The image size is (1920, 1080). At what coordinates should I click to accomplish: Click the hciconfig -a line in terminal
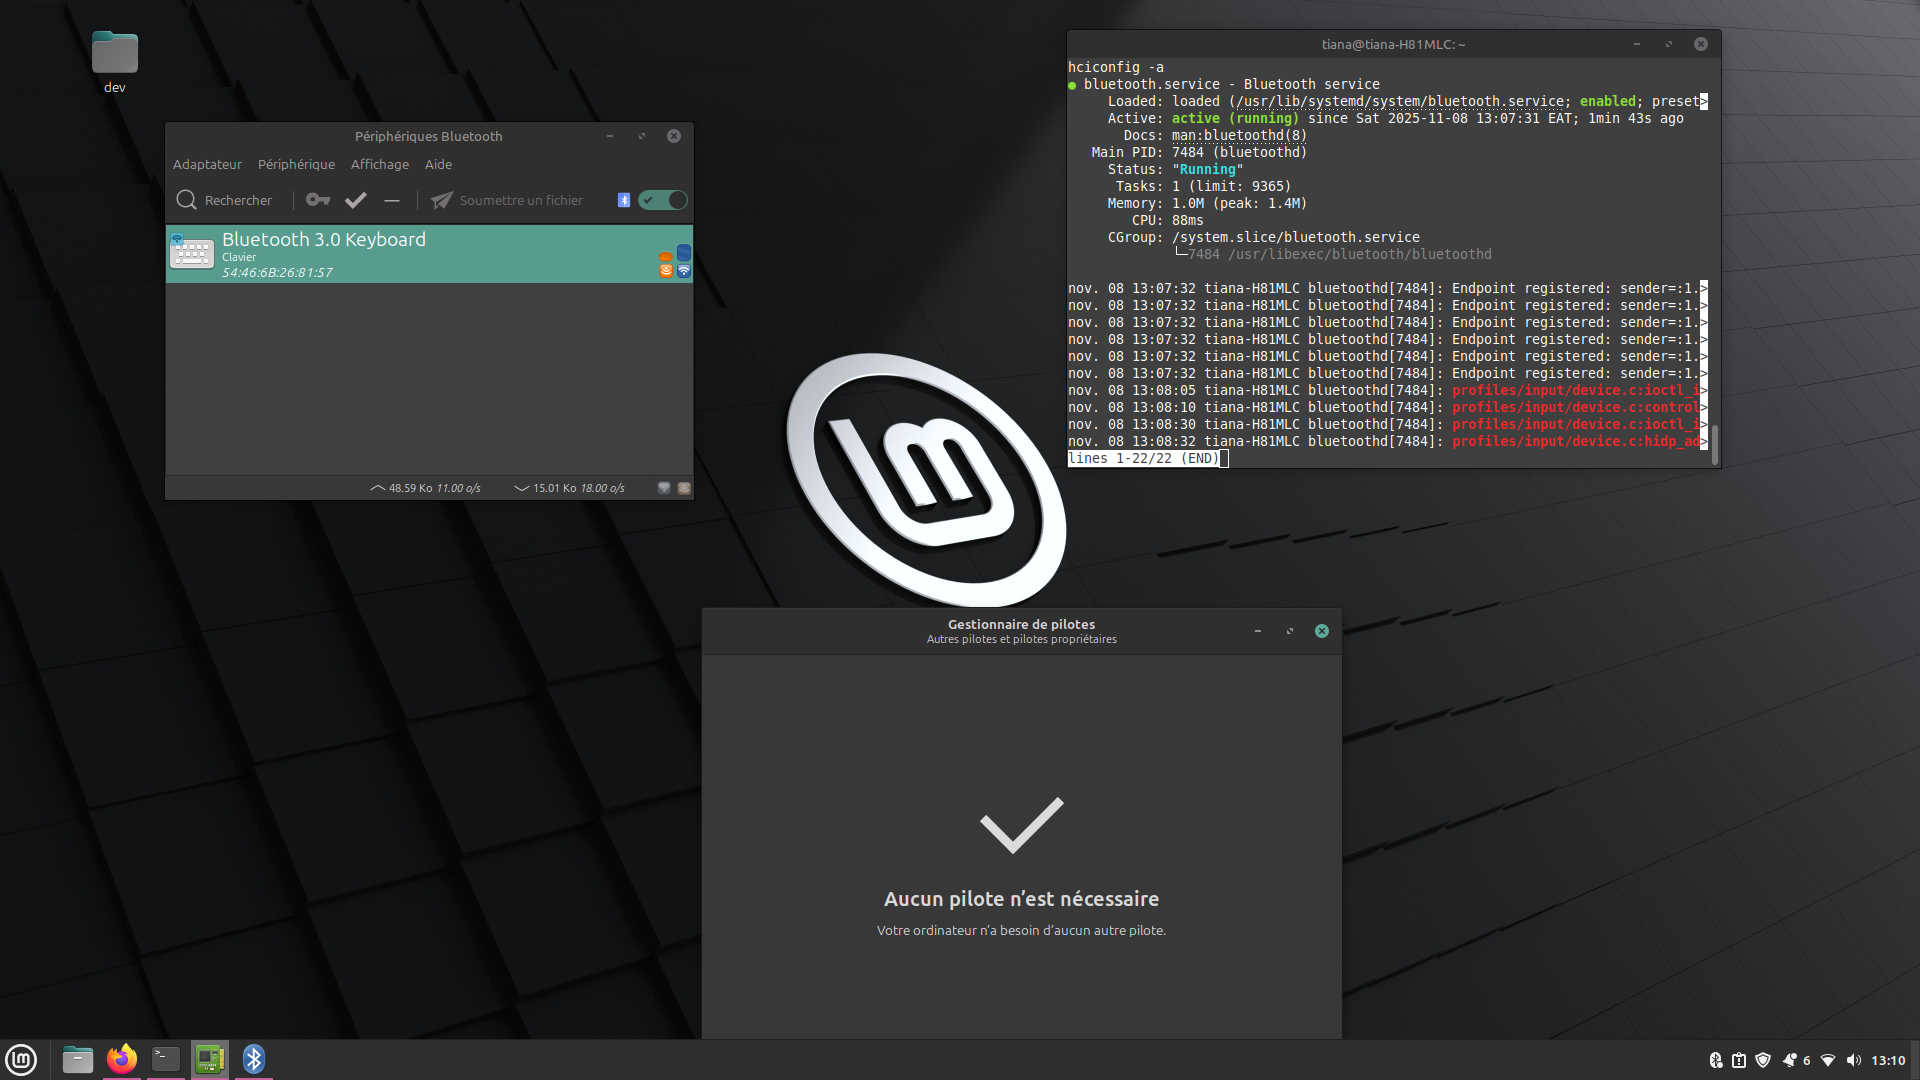(1116, 67)
